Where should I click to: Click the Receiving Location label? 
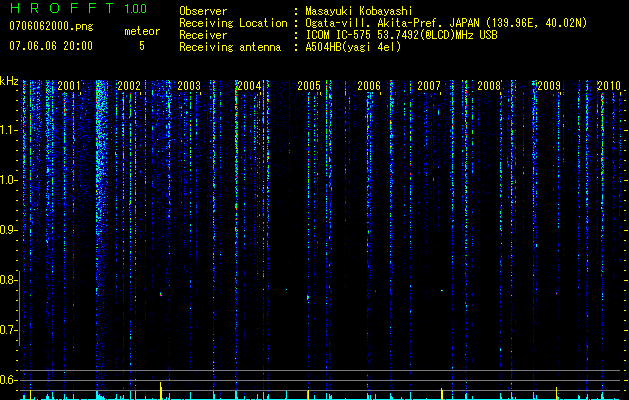coord(233,23)
